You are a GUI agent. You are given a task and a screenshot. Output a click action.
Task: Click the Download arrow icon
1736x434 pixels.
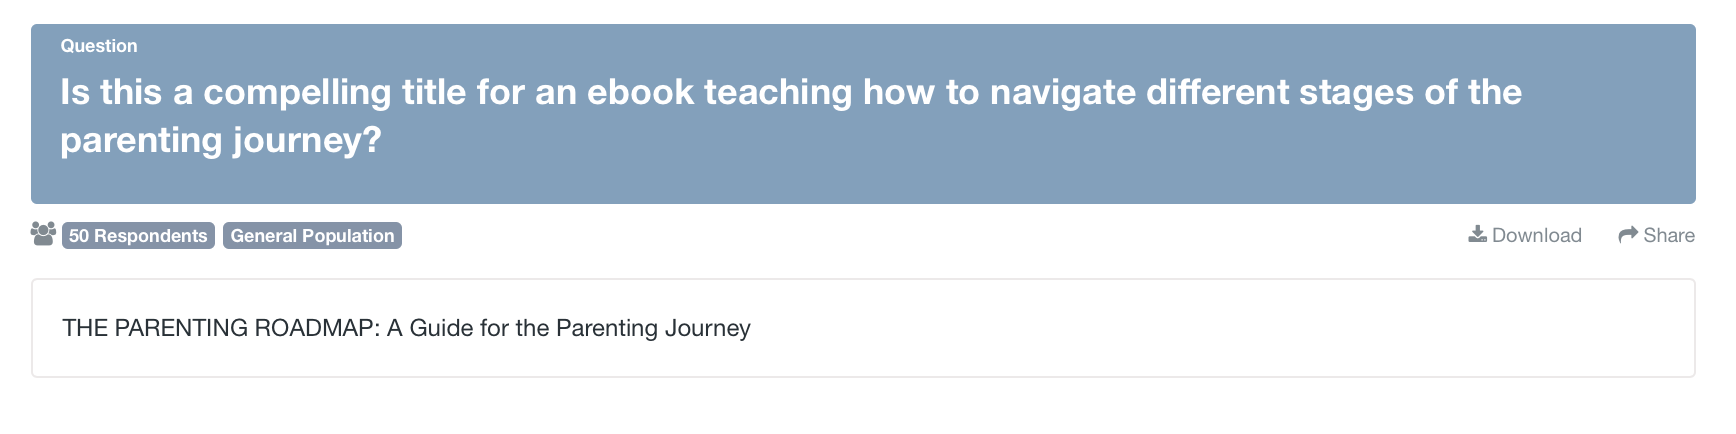coord(1477,234)
